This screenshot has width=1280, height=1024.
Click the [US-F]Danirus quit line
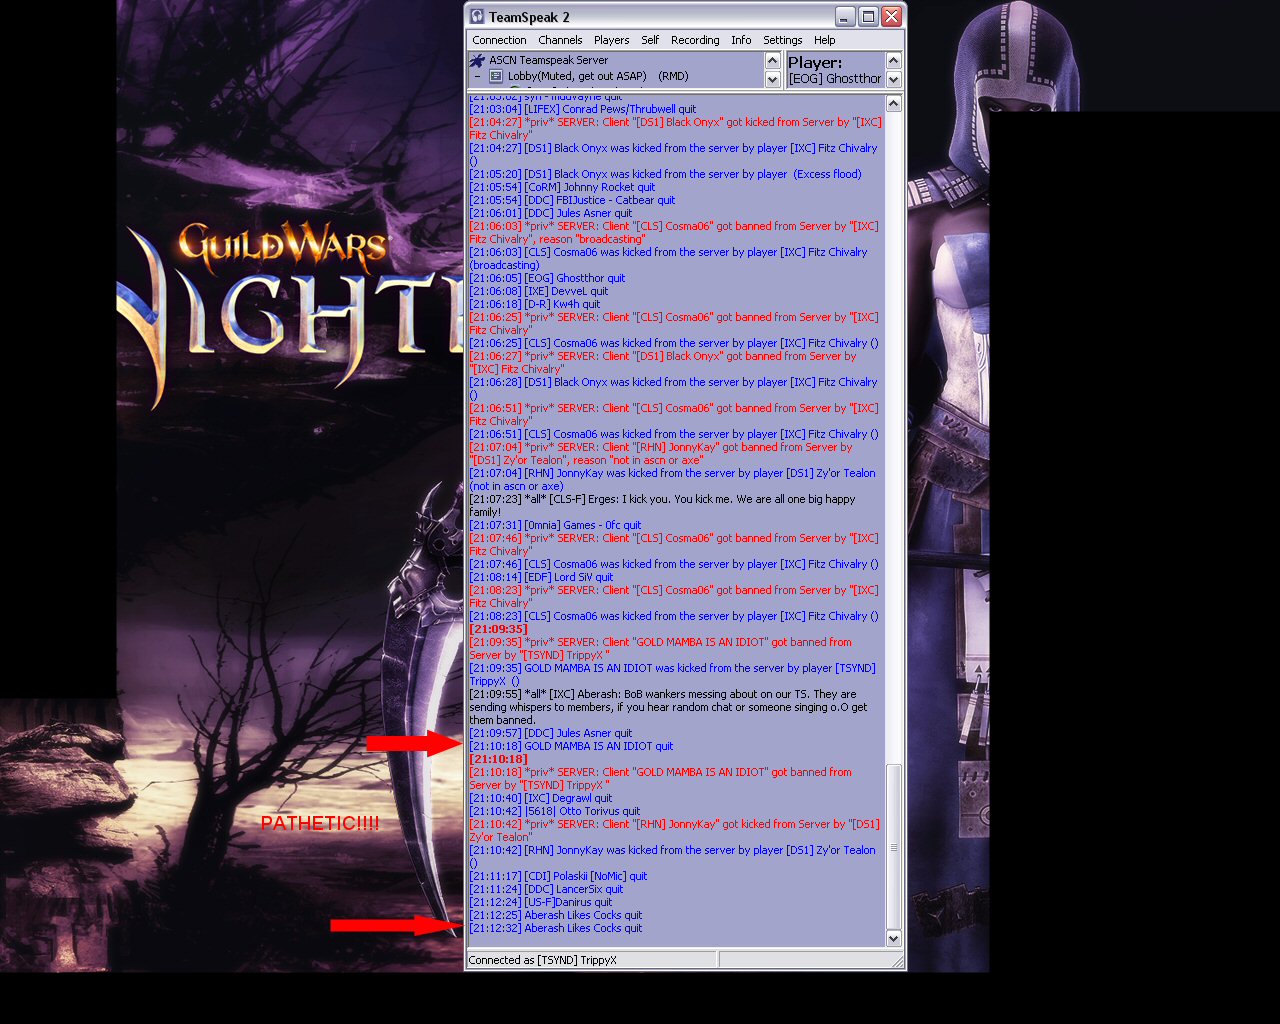click(541, 902)
